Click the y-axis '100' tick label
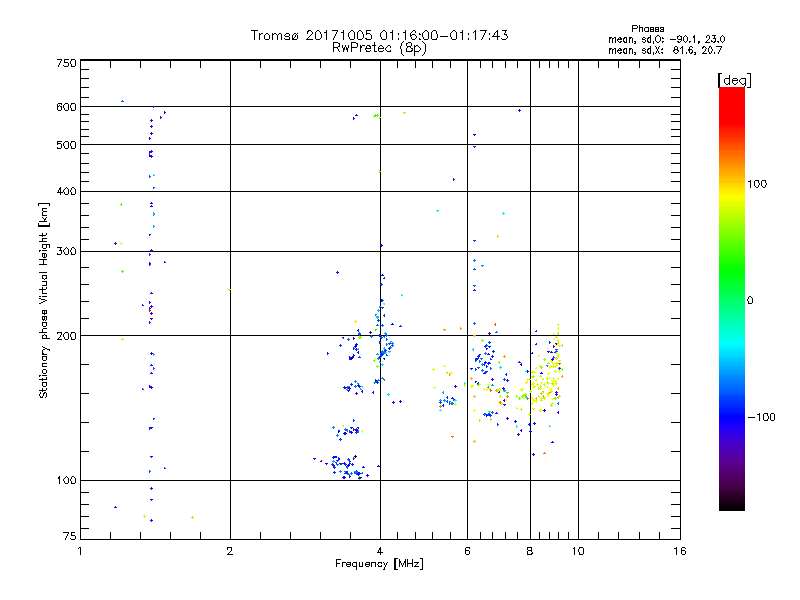The height and width of the screenshot is (600, 800). coord(66,481)
